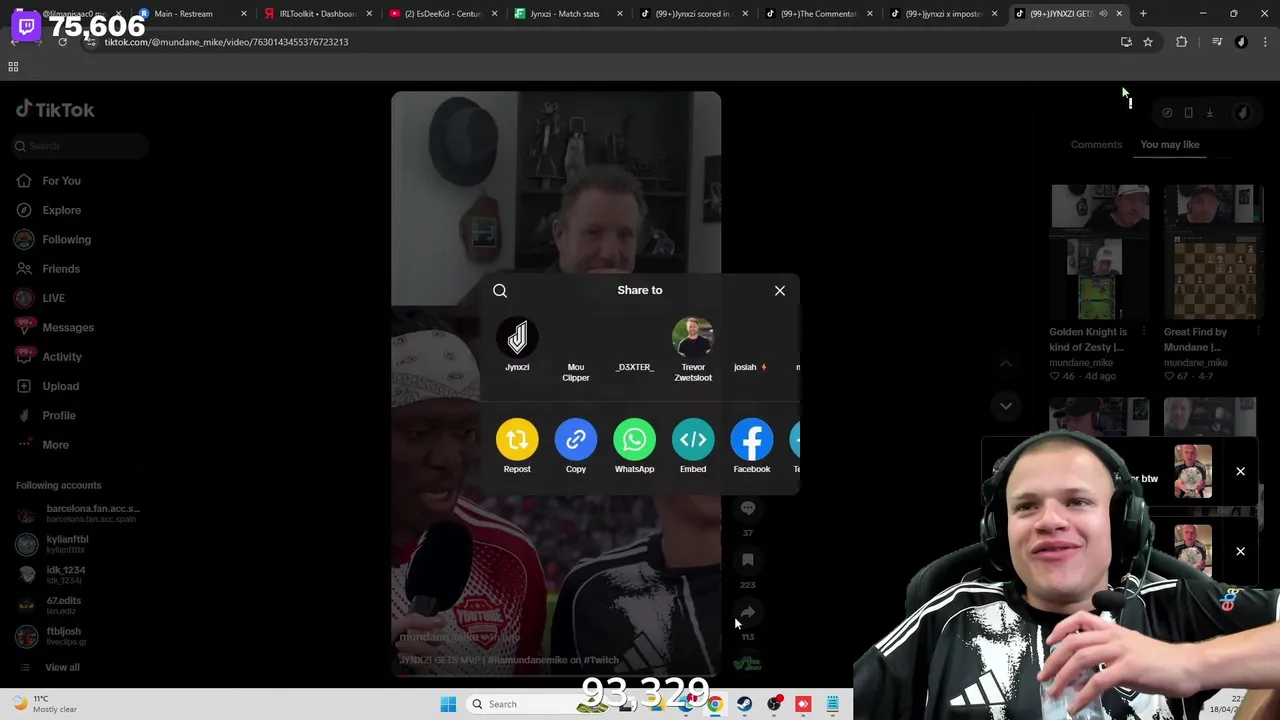Click the TikTok logo

pos(55,110)
